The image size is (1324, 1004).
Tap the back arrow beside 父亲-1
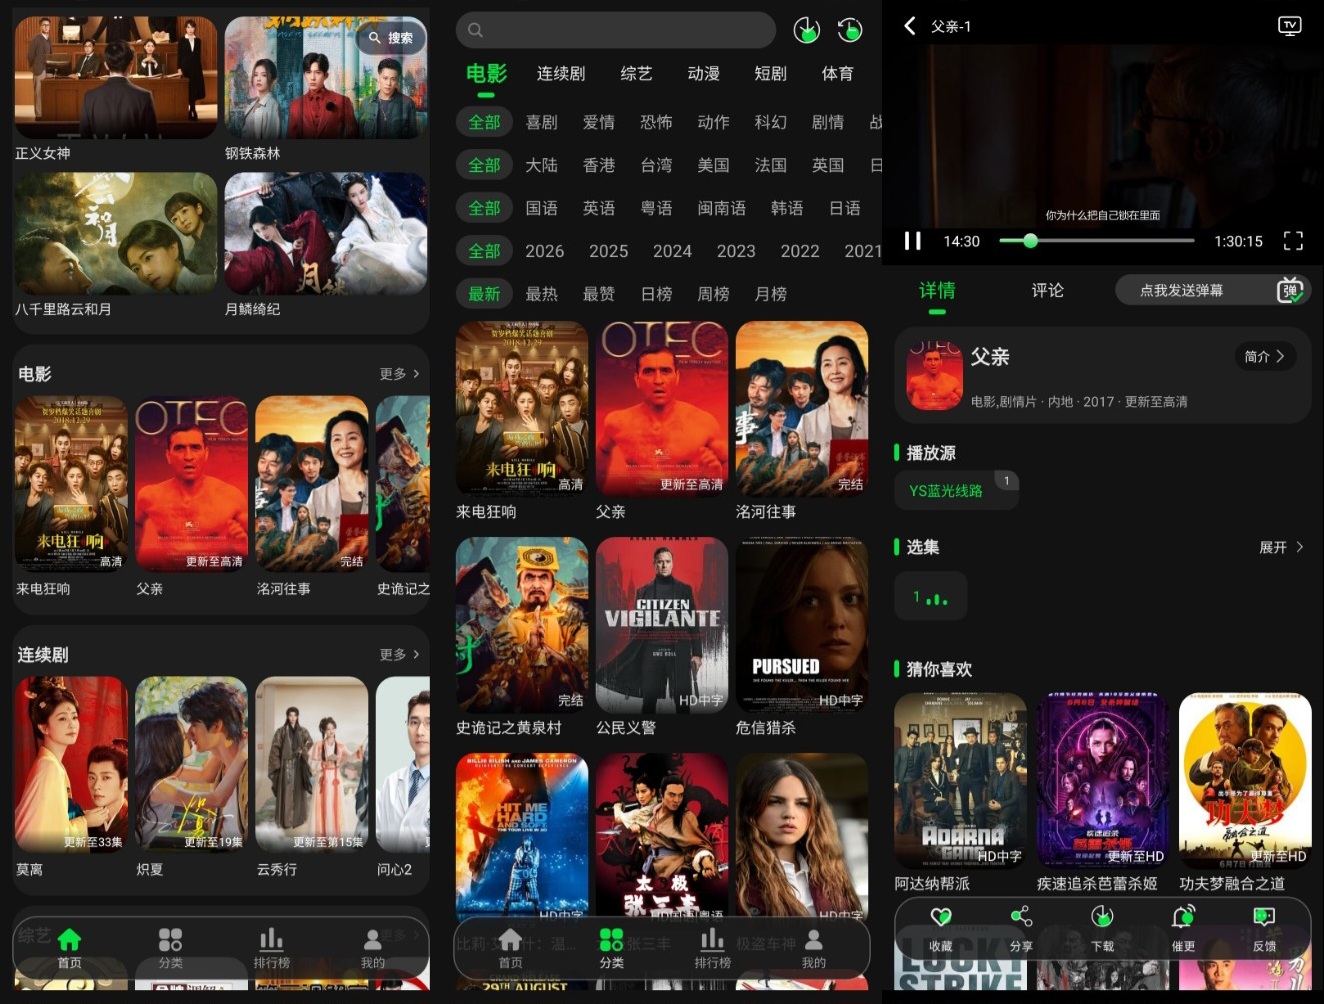pyautogui.click(x=910, y=26)
